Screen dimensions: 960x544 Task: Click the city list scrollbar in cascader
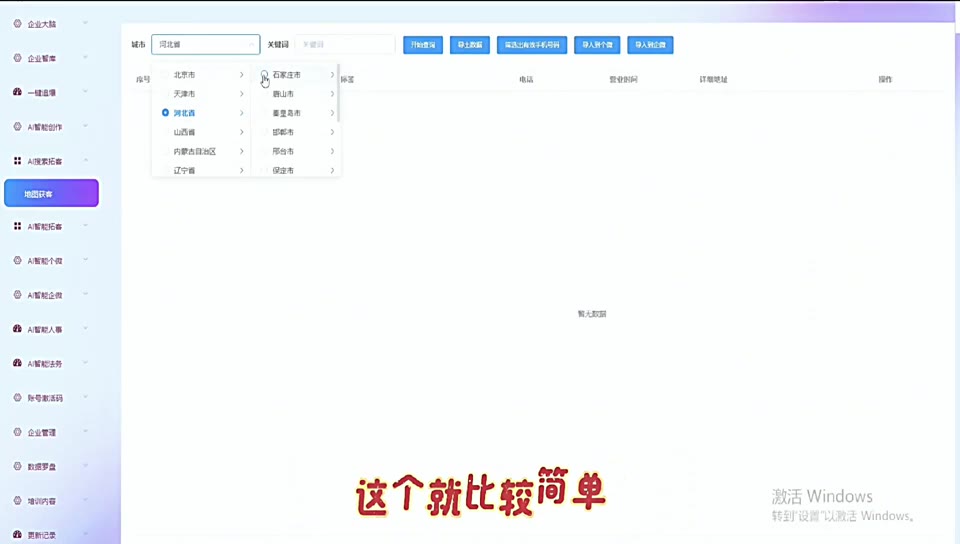pos(338,93)
